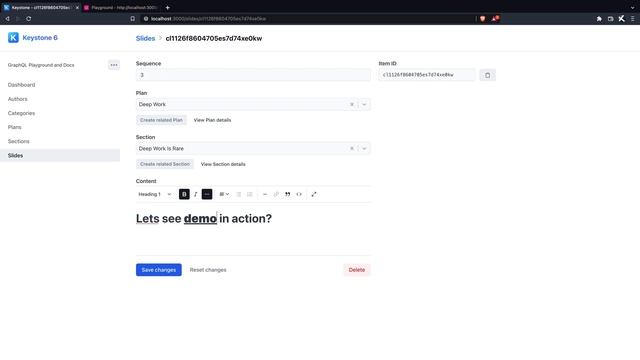The width and height of the screenshot is (640, 360).
Task: Click Reset changes button
Action: [208, 270]
